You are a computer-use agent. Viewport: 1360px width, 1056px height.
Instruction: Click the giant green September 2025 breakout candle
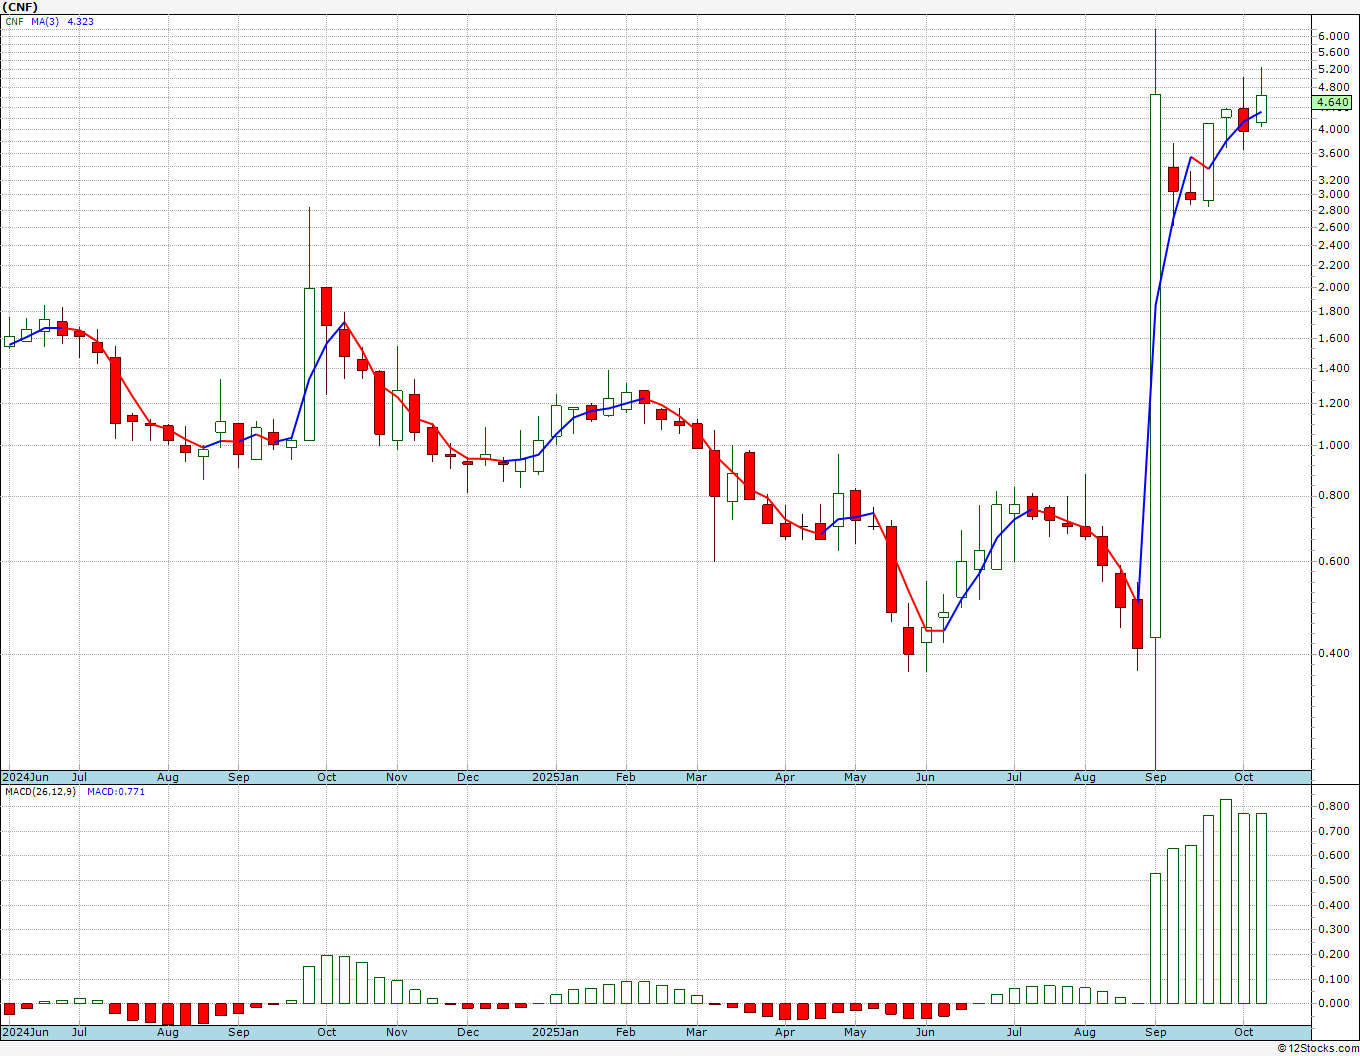(x=1155, y=365)
